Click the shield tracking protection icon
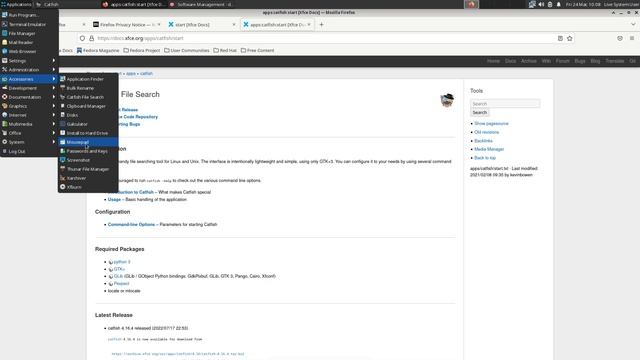 click(82, 38)
